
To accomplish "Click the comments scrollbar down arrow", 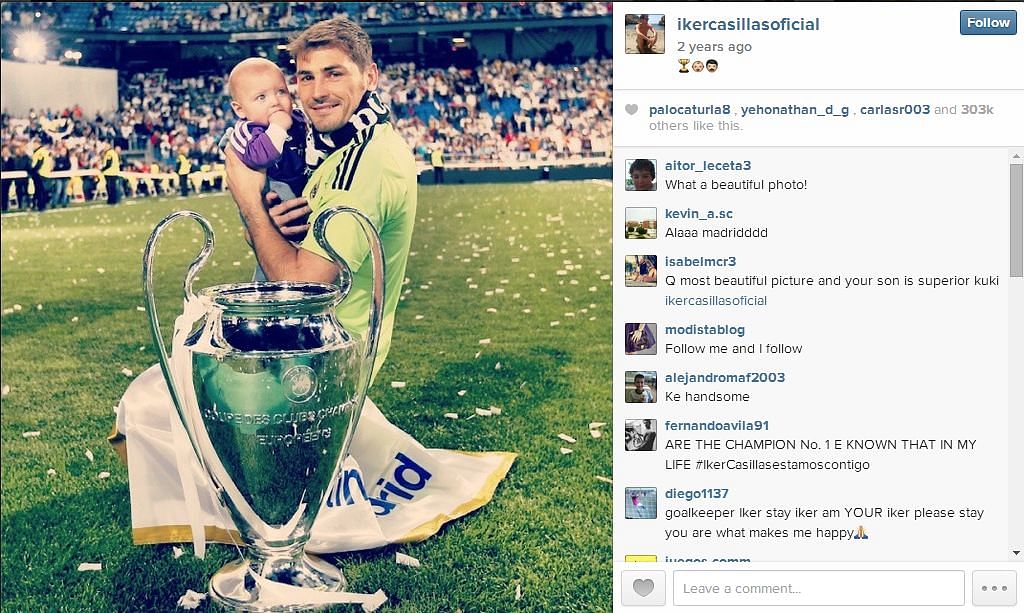I will coord(1016,553).
